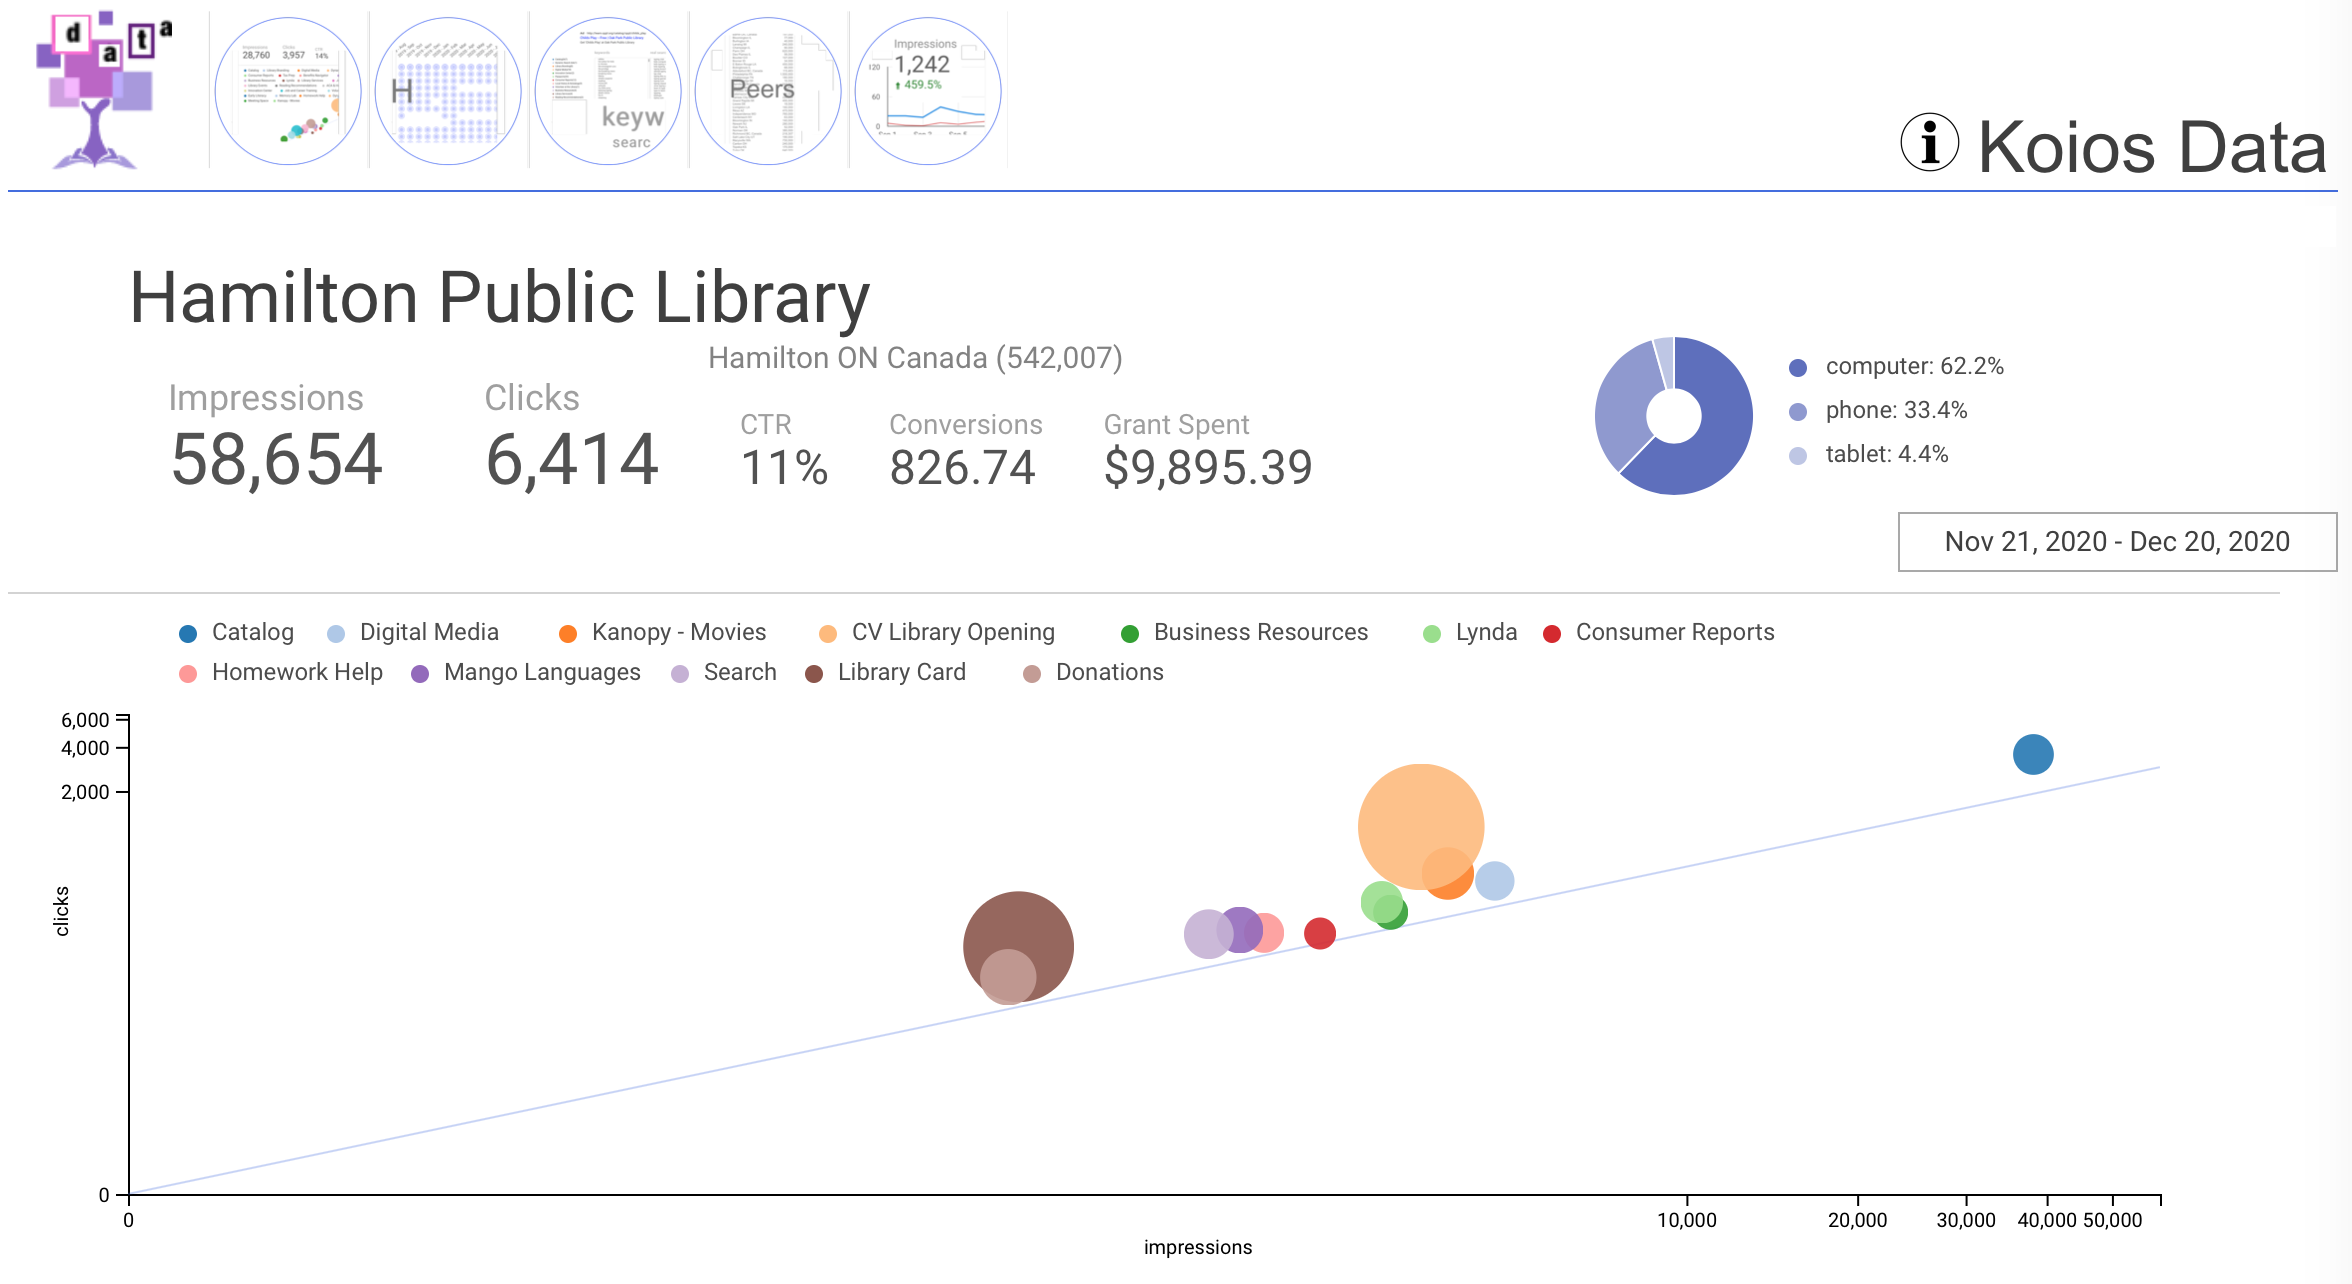Click the info icon beside Koios Data
This screenshot has height=1284, width=2352.
coord(1929,143)
